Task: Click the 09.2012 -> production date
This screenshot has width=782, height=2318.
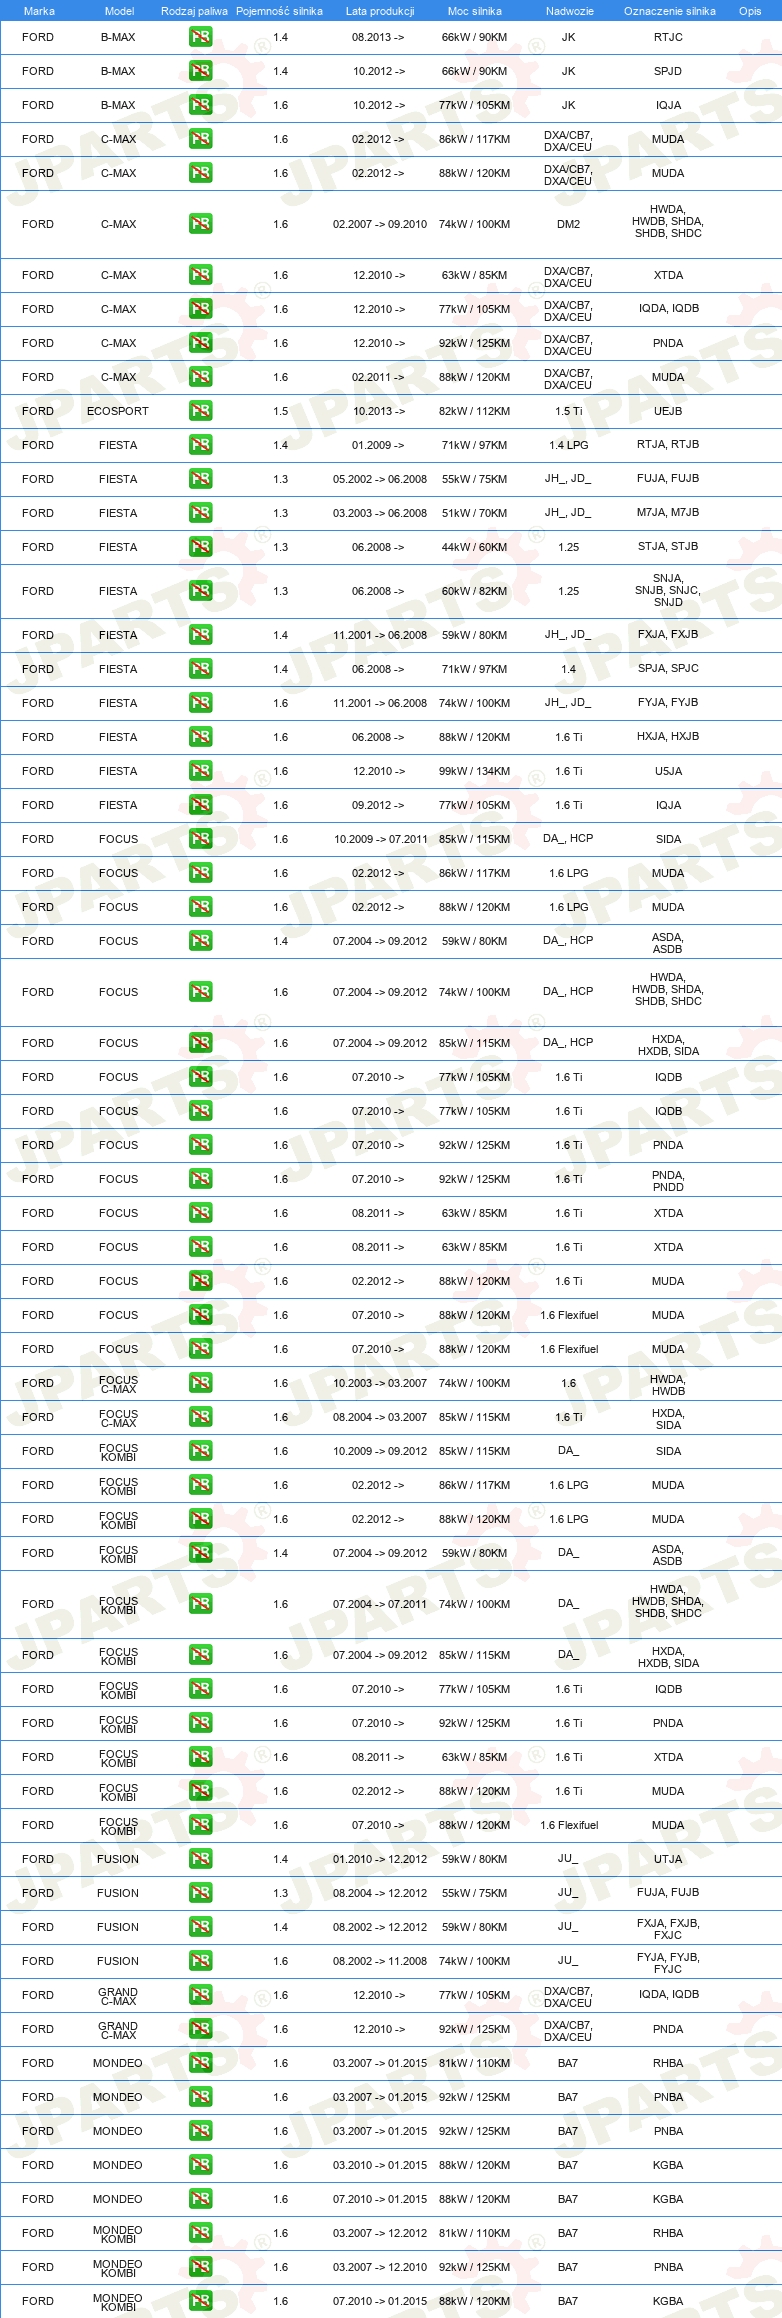Action: [x=379, y=805]
